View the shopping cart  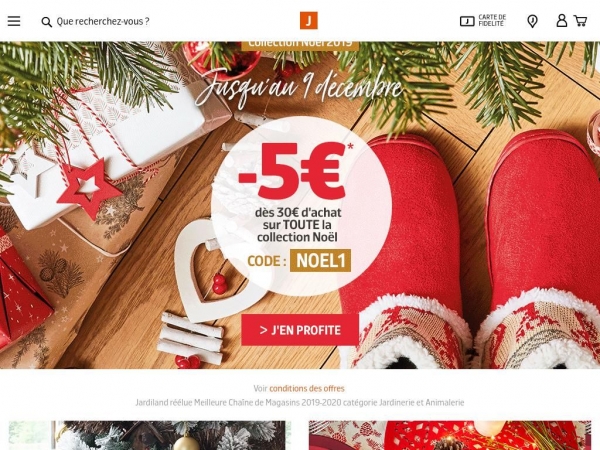[x=580, y=21]
